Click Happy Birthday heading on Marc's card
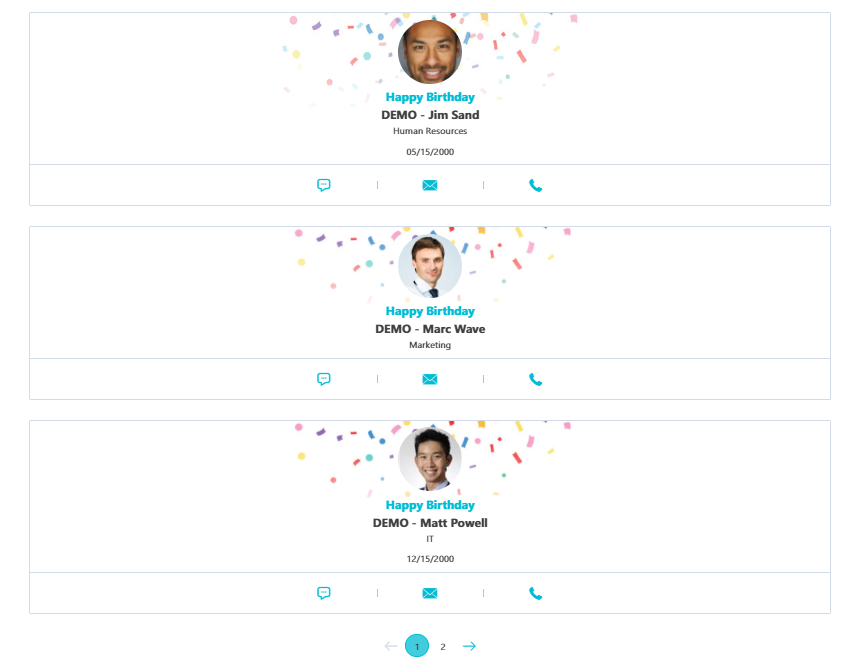This screenshot has height=669, width=848. 430,311
